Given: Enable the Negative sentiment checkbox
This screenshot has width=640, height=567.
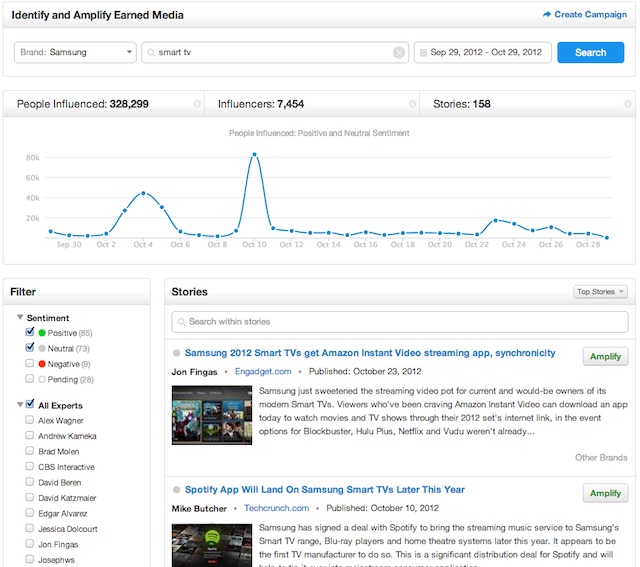Looking at the screenshot, I should (29, 364).
